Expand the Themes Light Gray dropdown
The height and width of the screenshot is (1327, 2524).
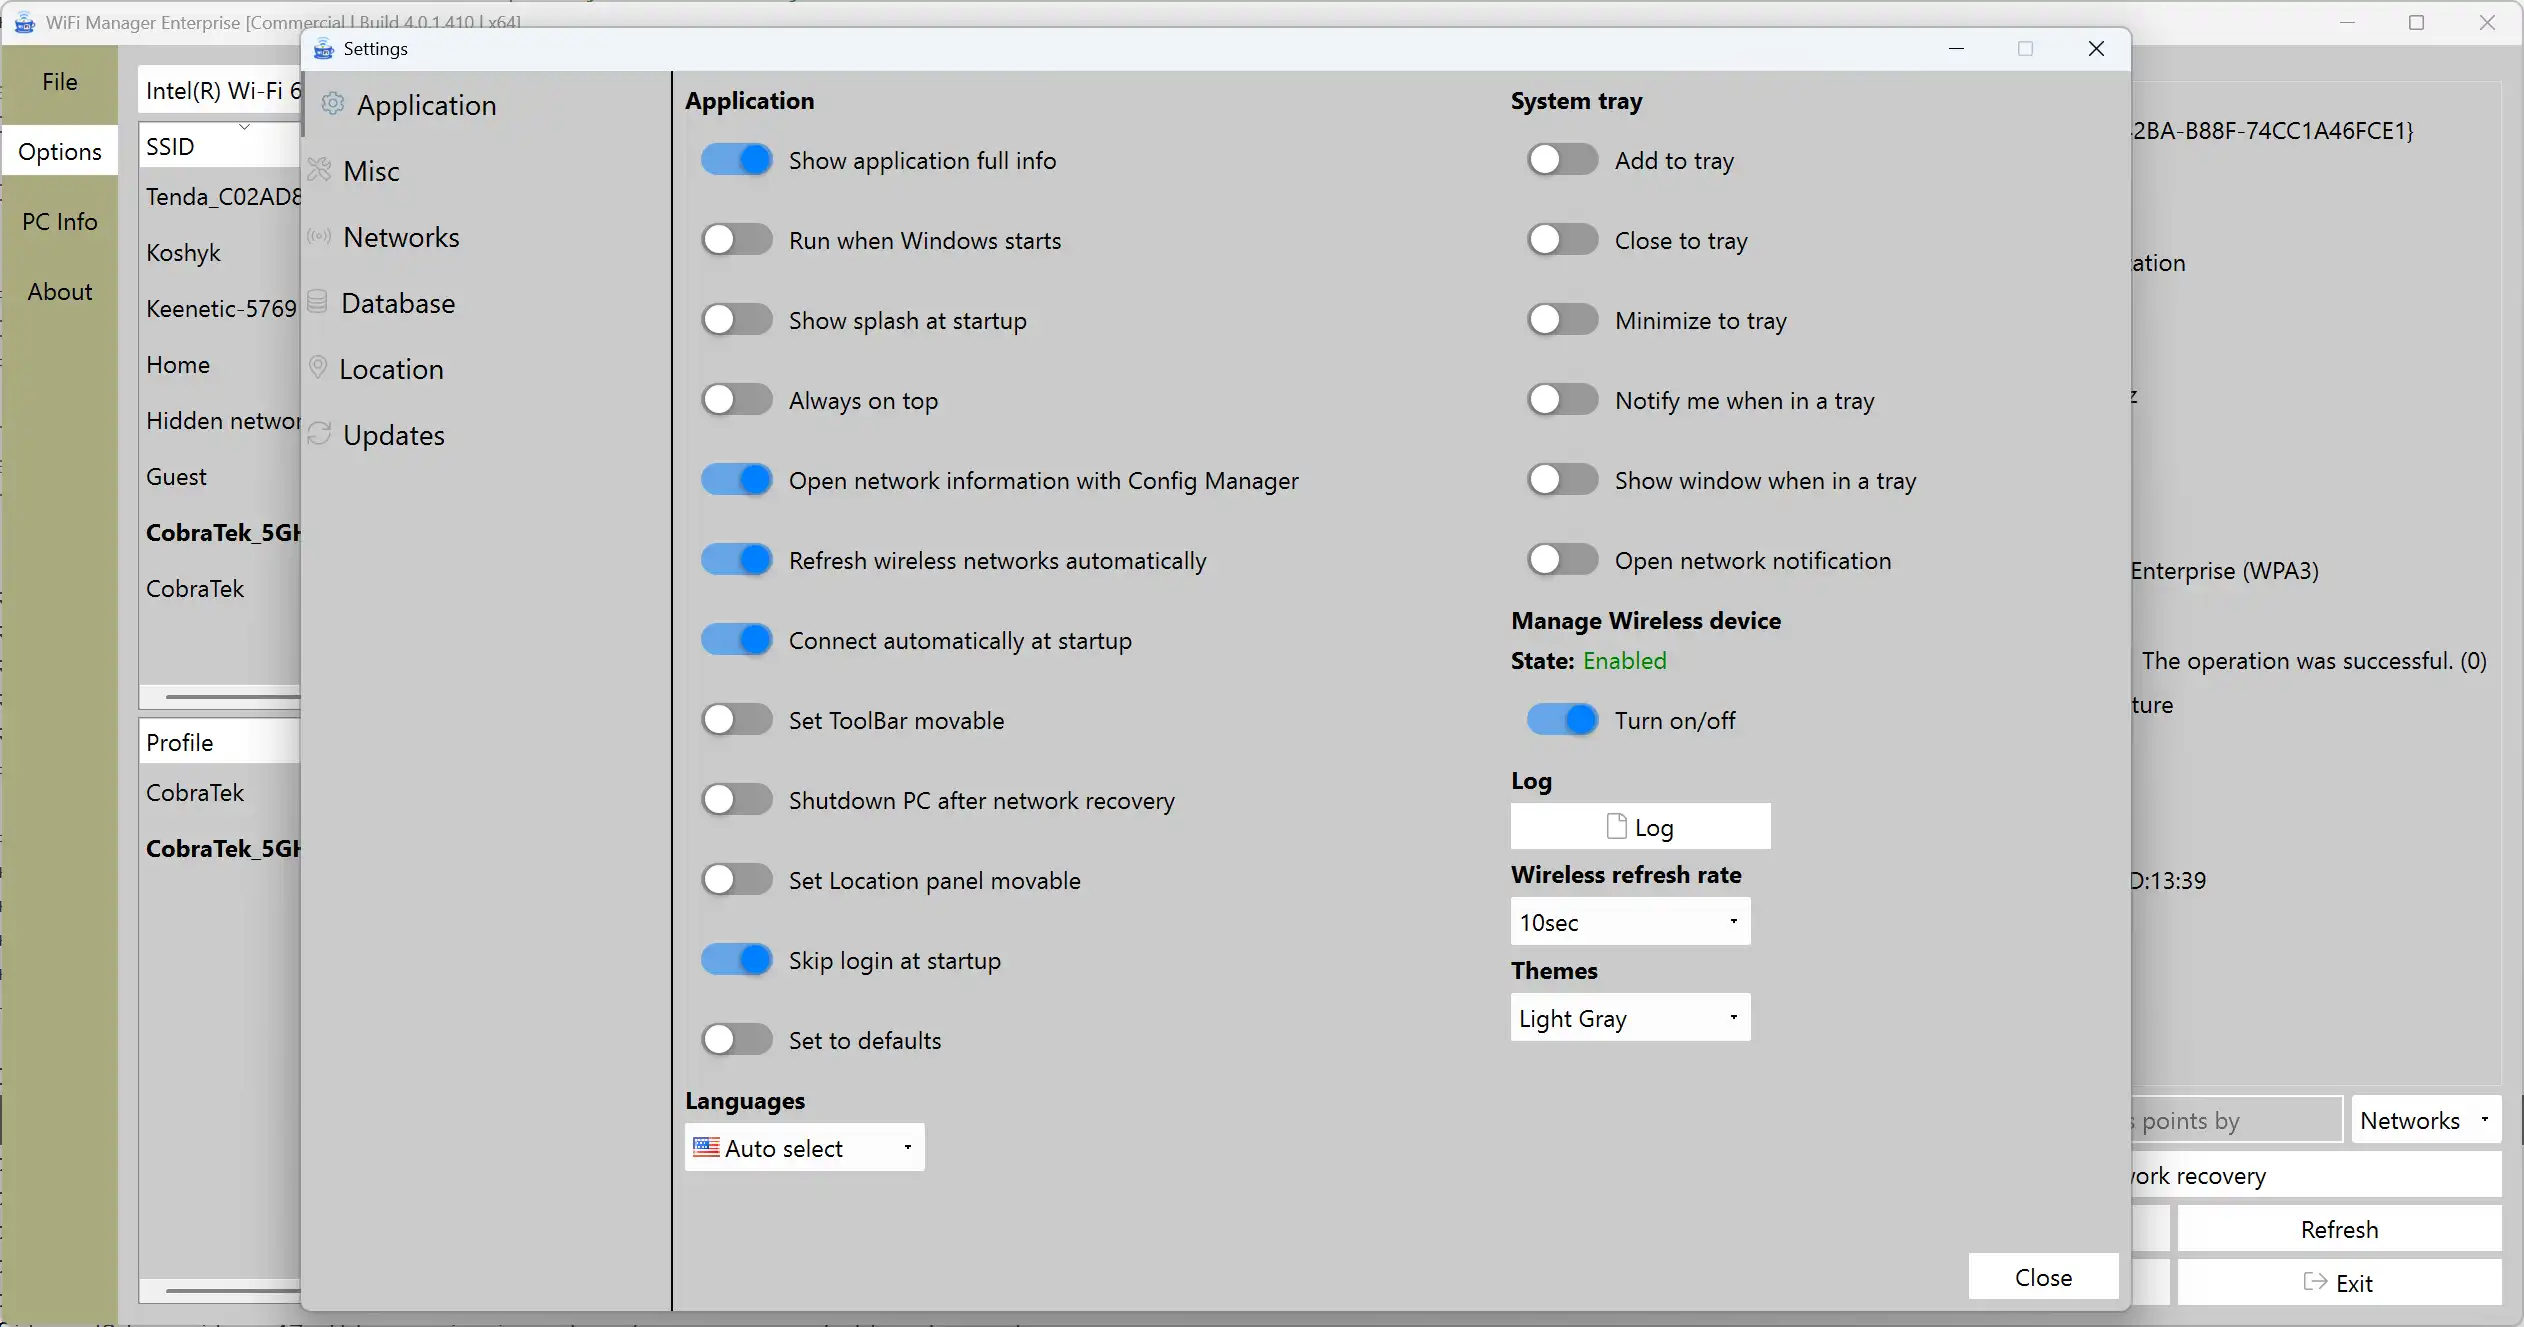pyautogui.click(x=1630, y=1018)
